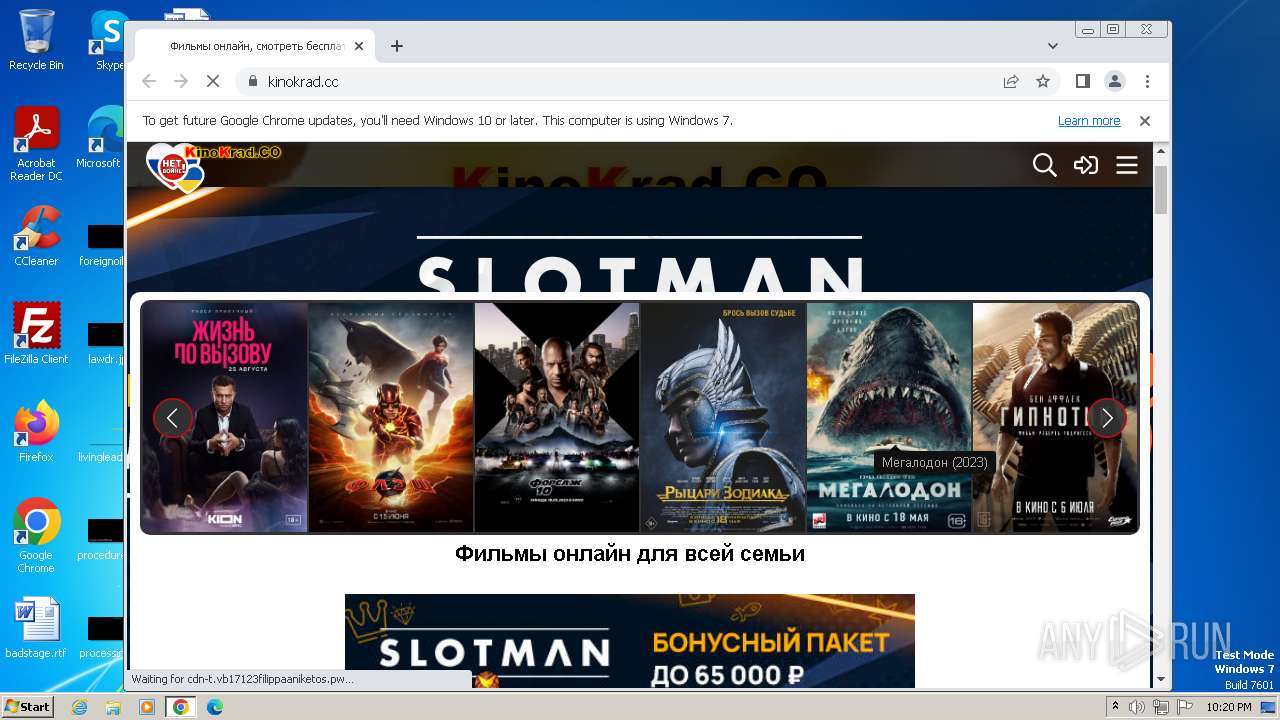
Task: Open the Мегалодон movie poster
Action: pos(889,417)
